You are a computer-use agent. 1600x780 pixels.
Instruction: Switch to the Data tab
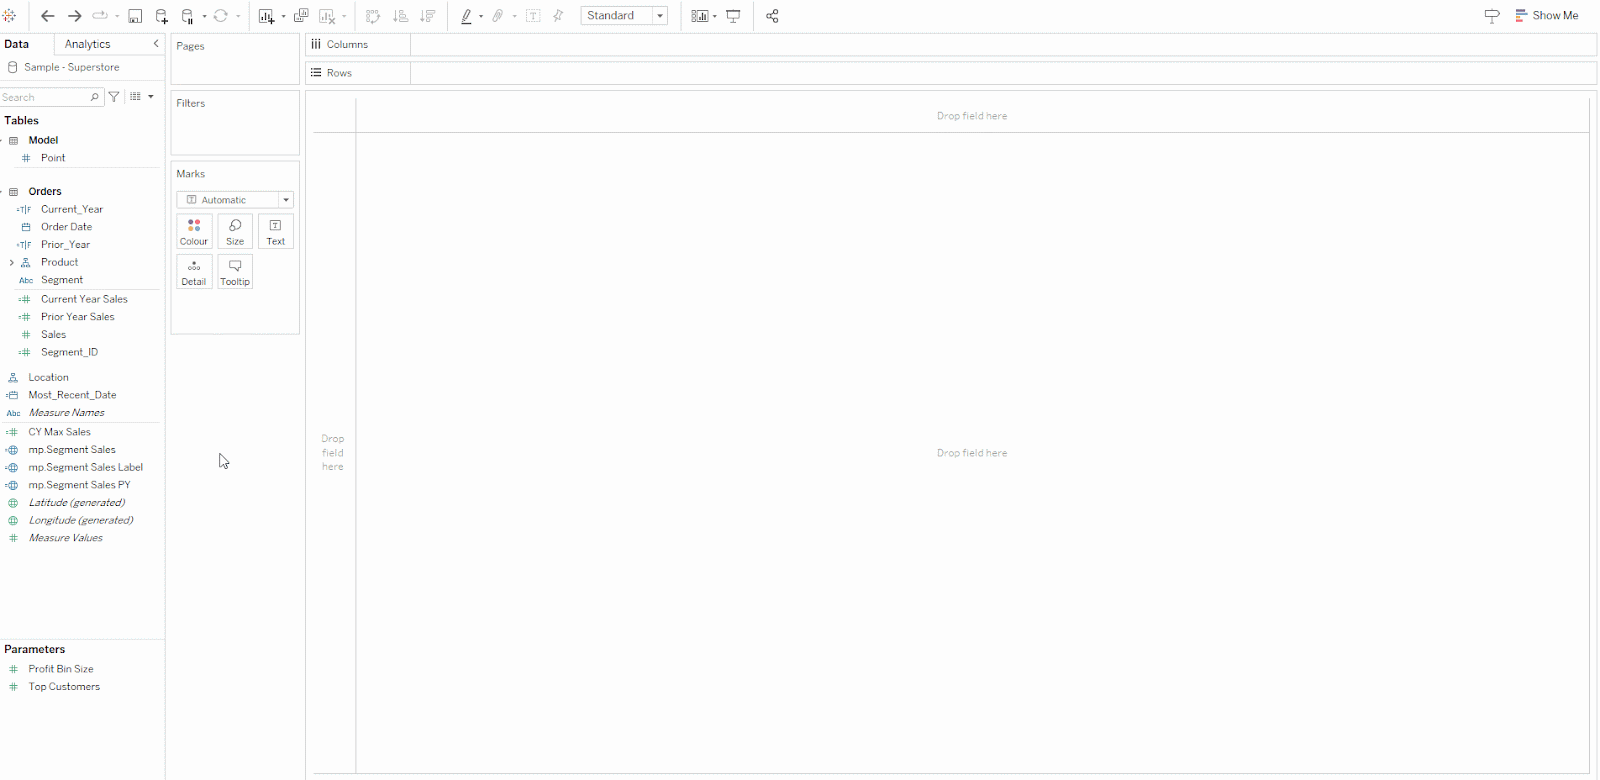click(17, 44)
